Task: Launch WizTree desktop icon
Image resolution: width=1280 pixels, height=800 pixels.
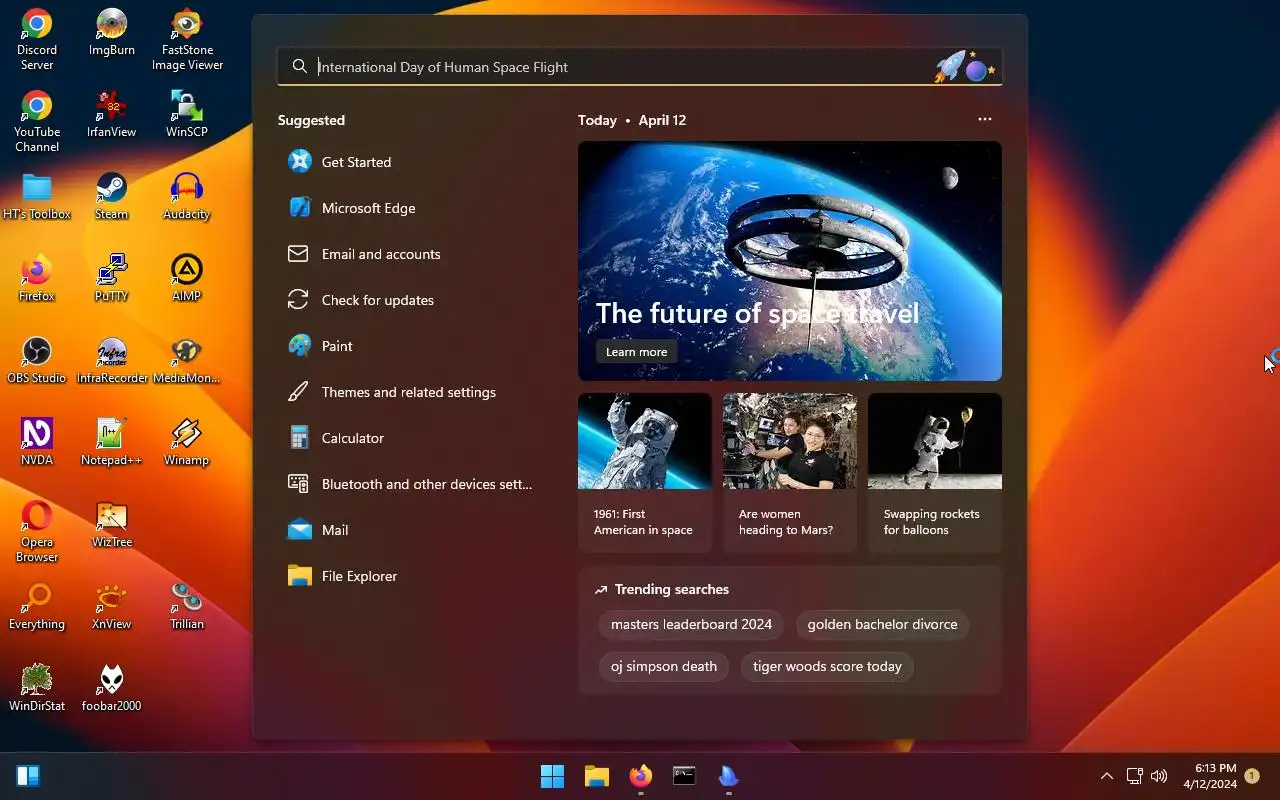Action: click(112, 525)
